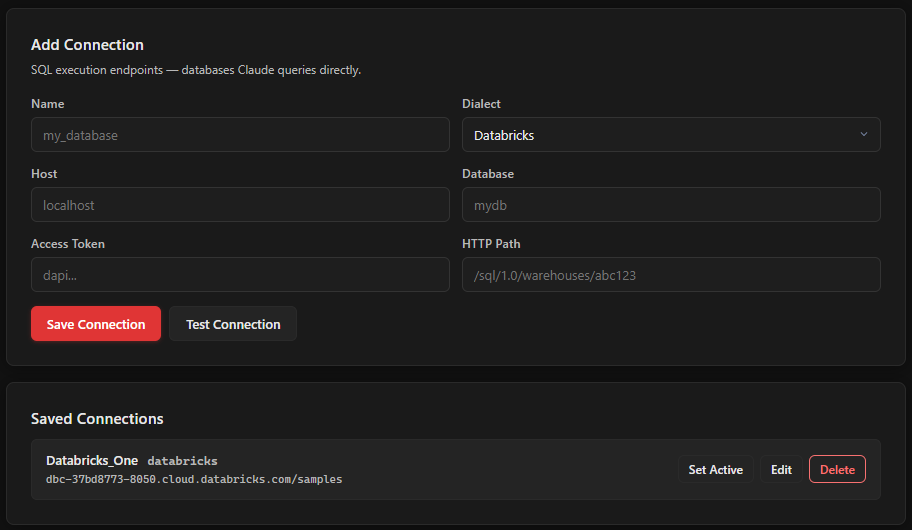Click the Name label
The width and height of the screenshot is (912, 530).
[48, 104]
